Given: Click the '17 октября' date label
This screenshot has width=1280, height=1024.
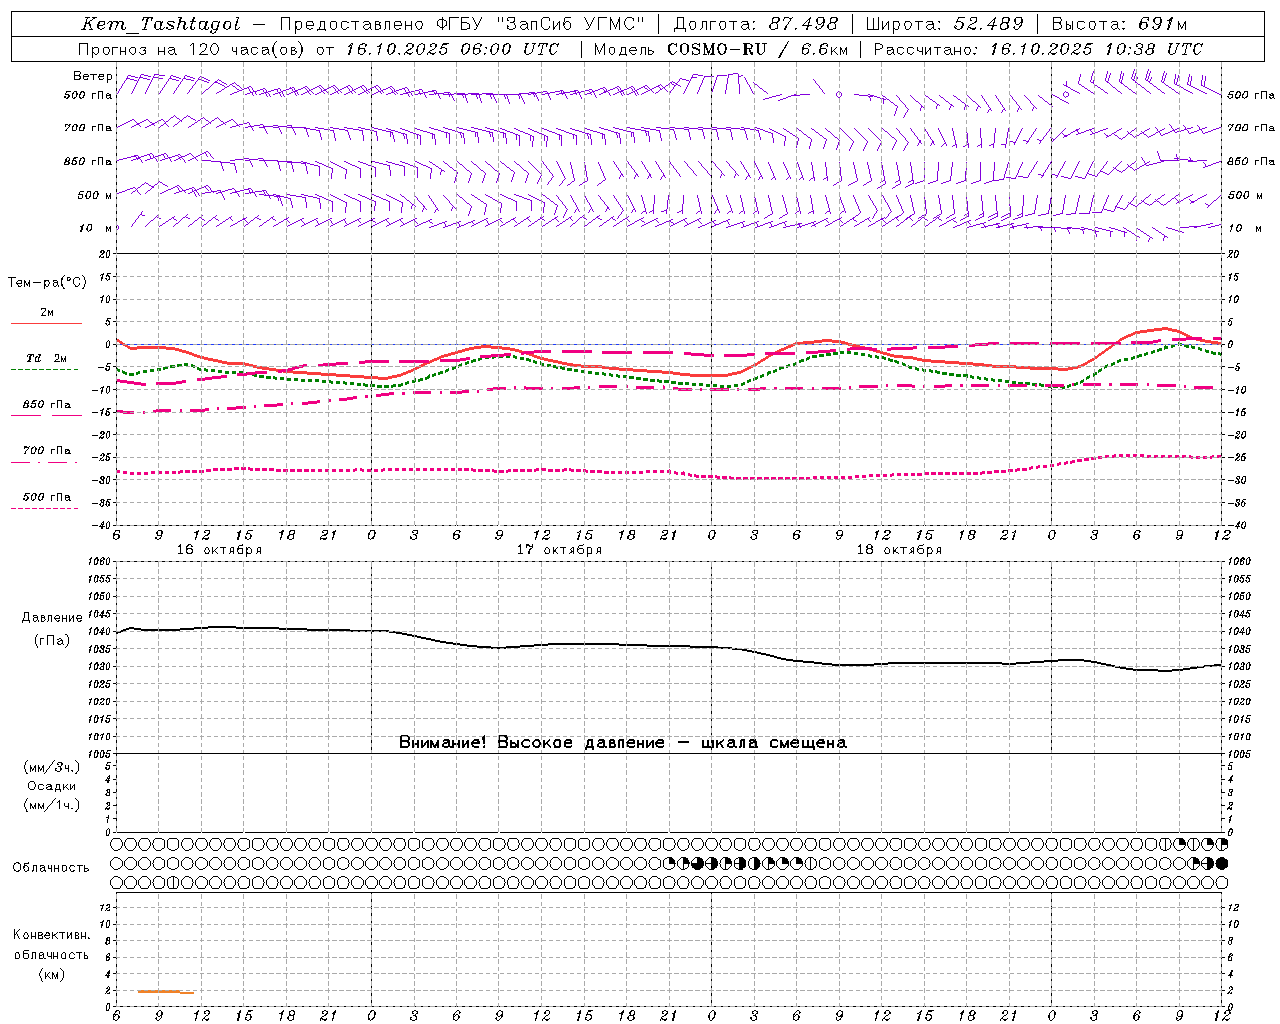Looking at the screenshot, I should (x=559, y=550).
